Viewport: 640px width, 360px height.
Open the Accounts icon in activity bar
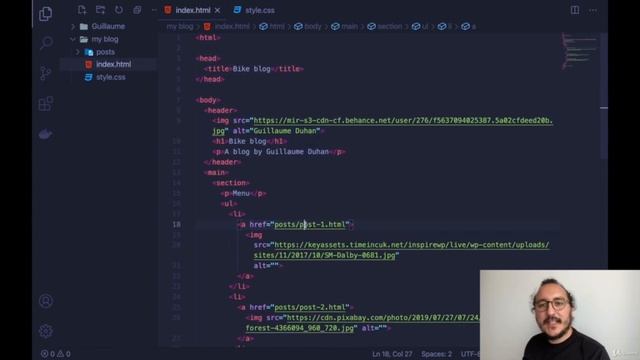coord(46,301)
